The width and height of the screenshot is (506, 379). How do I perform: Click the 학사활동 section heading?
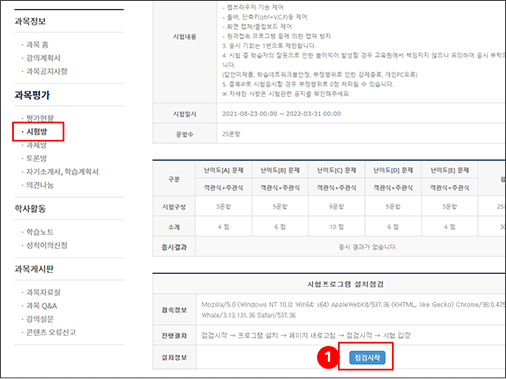(30, 209)
